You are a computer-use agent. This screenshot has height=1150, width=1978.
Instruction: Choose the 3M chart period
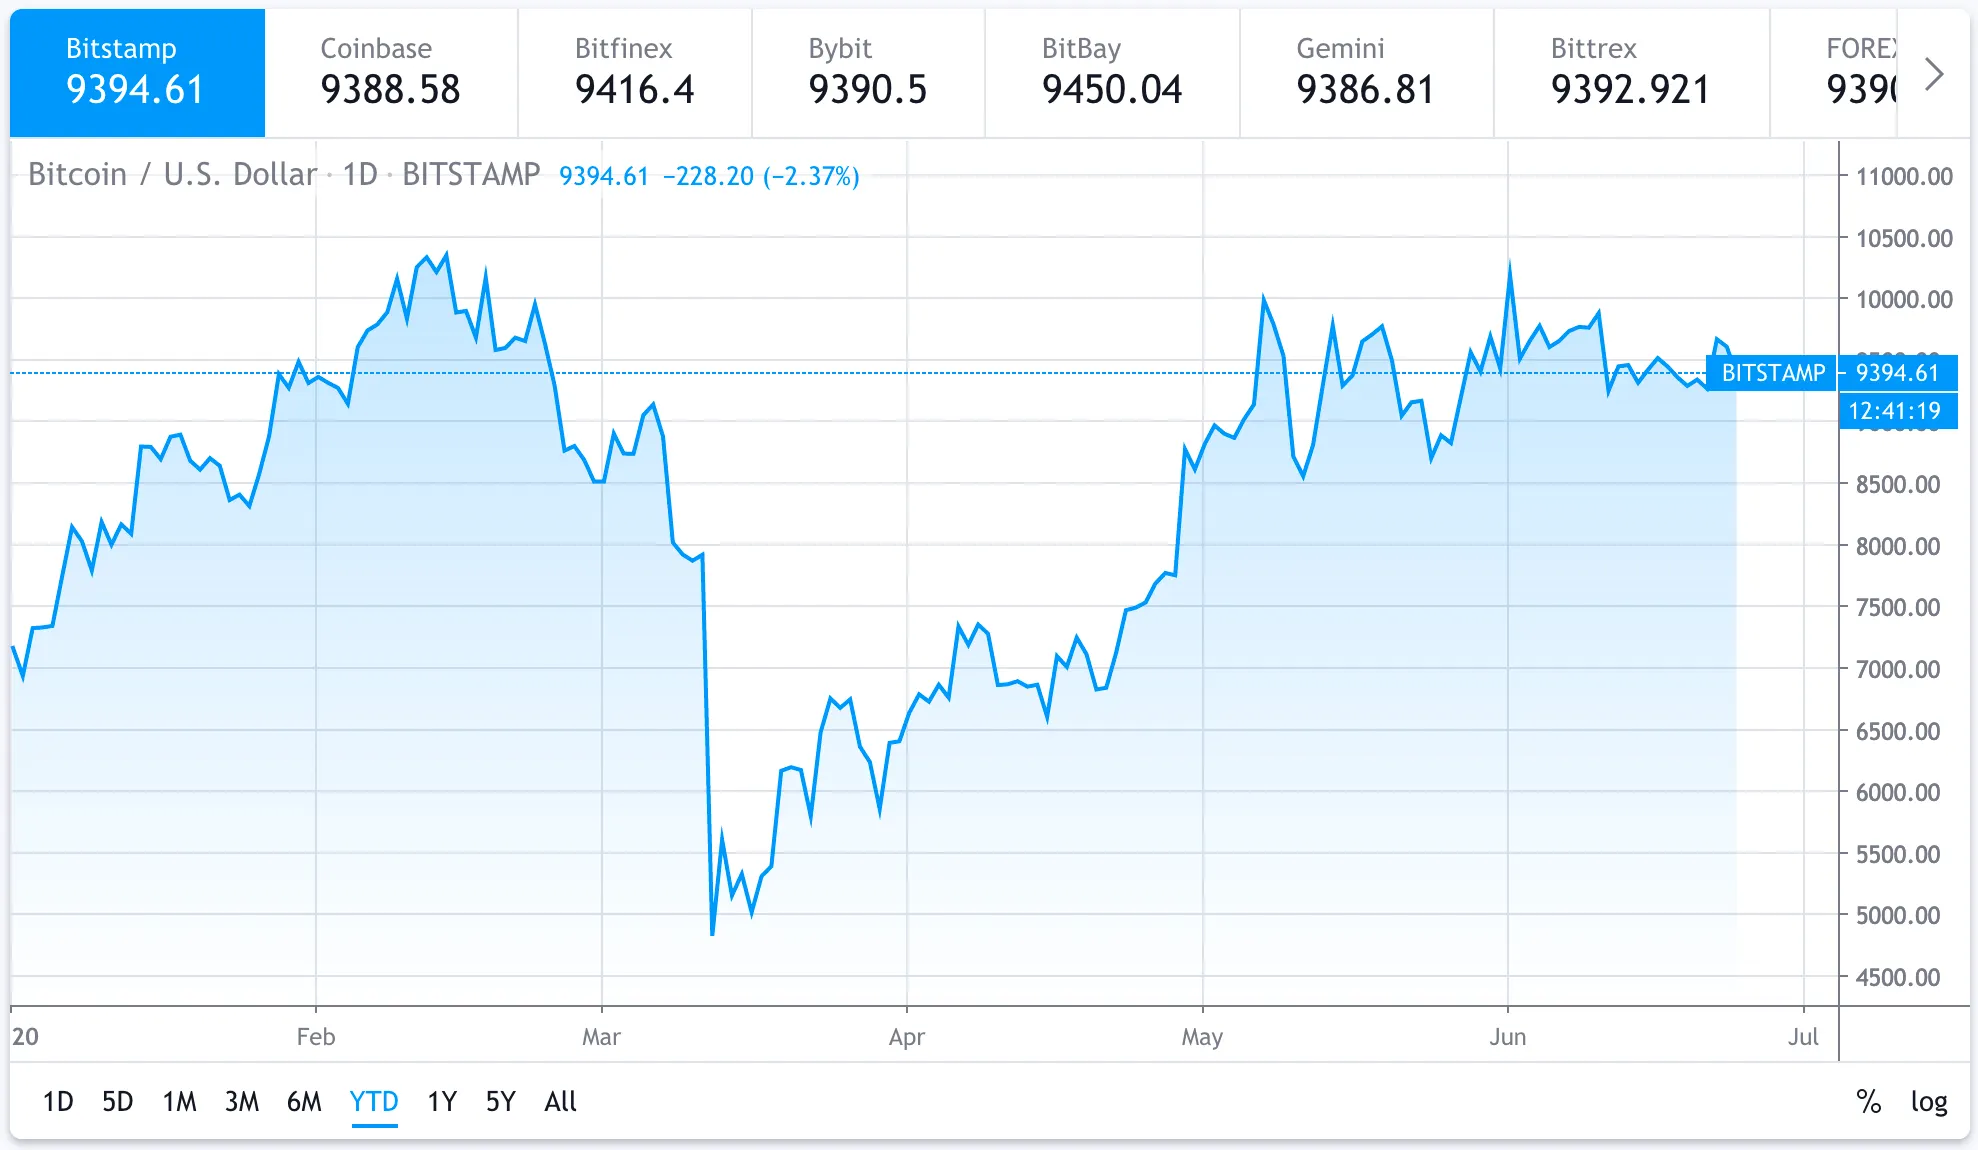[x=242, y=1101]
